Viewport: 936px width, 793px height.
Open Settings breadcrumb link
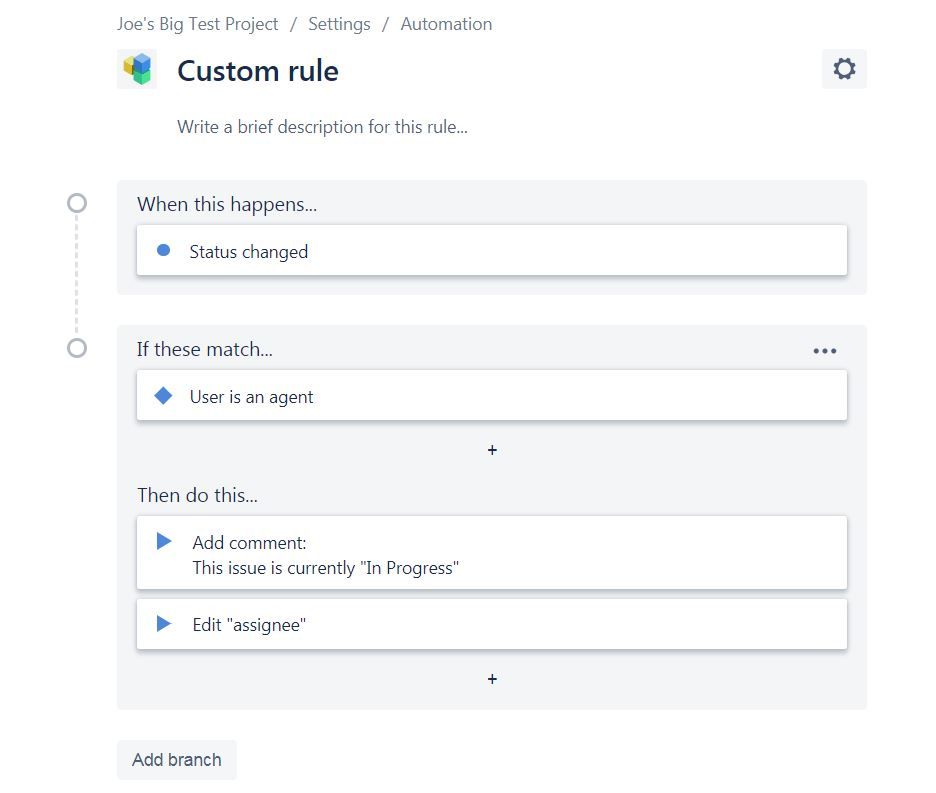point(339,24)
